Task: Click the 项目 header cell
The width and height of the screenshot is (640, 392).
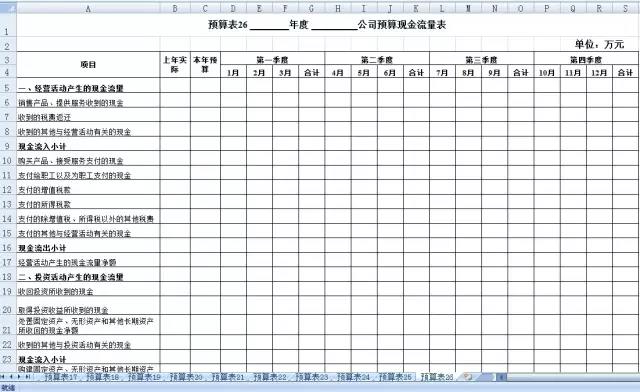Action: point(88,65)
